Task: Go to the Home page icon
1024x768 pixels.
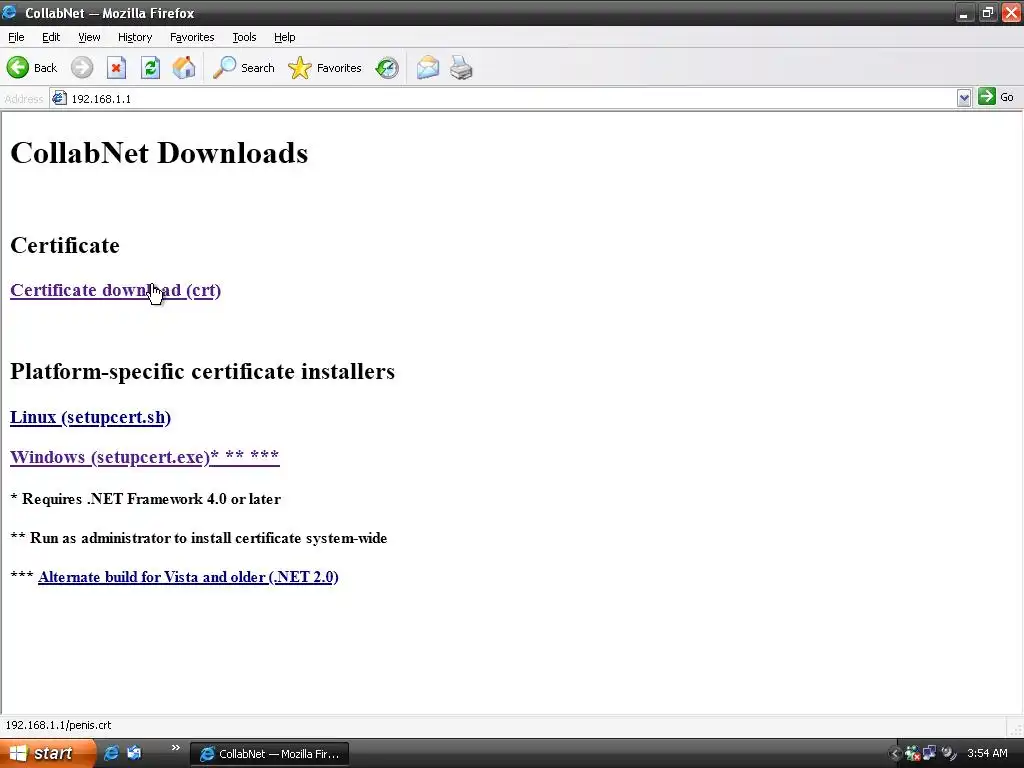Action: point(184,67)
